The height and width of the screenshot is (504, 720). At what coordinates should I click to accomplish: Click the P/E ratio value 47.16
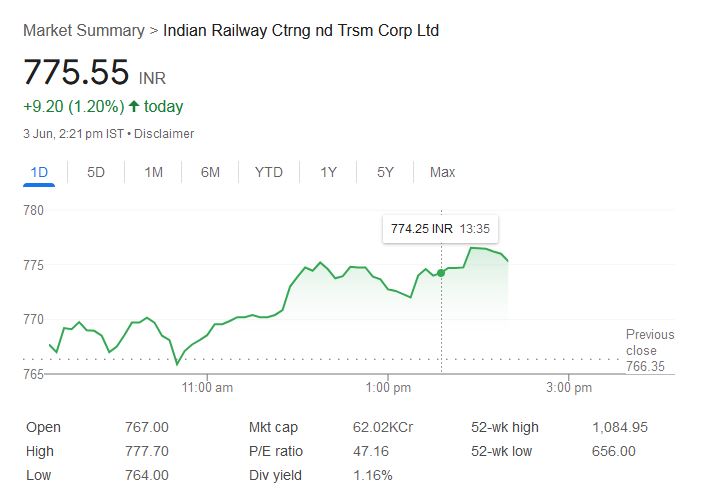[x=371, y=451]
